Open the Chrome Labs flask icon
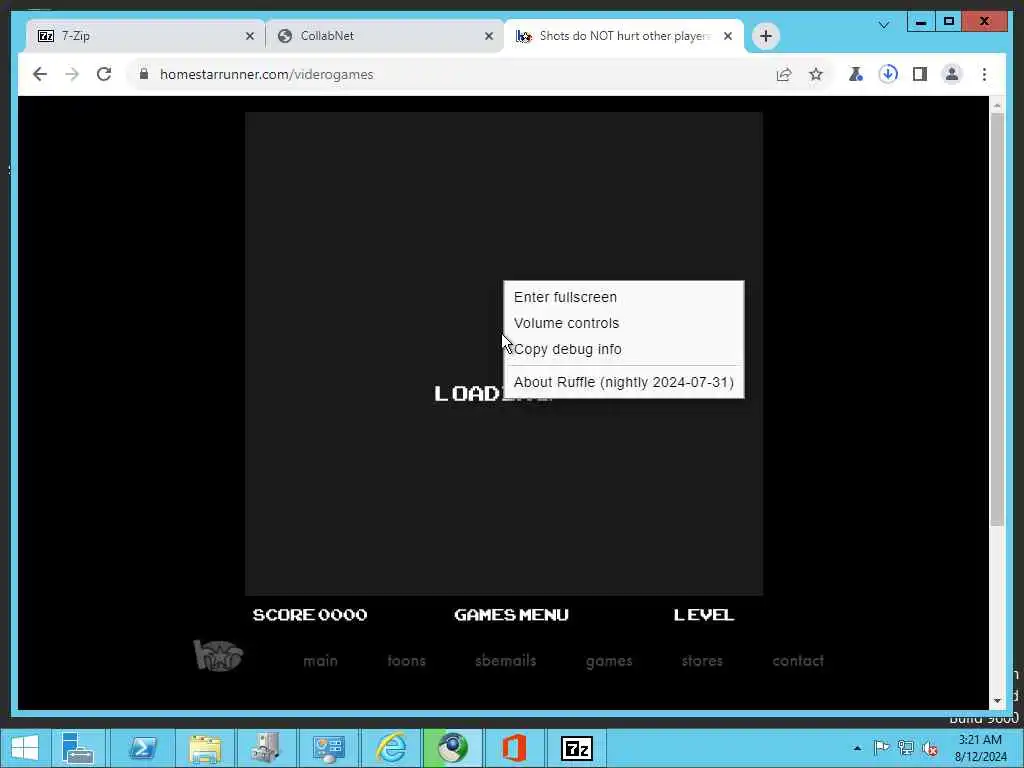The image size is (1024, 768). (856, 74)
